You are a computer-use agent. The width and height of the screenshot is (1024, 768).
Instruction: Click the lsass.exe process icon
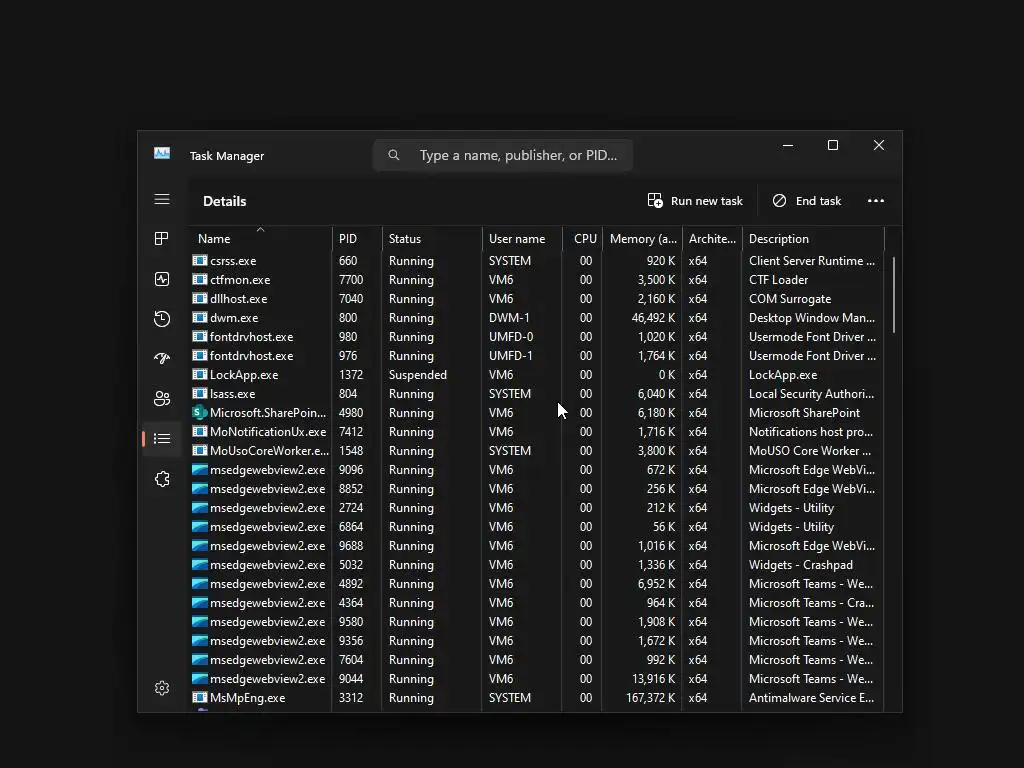[200, 394]
